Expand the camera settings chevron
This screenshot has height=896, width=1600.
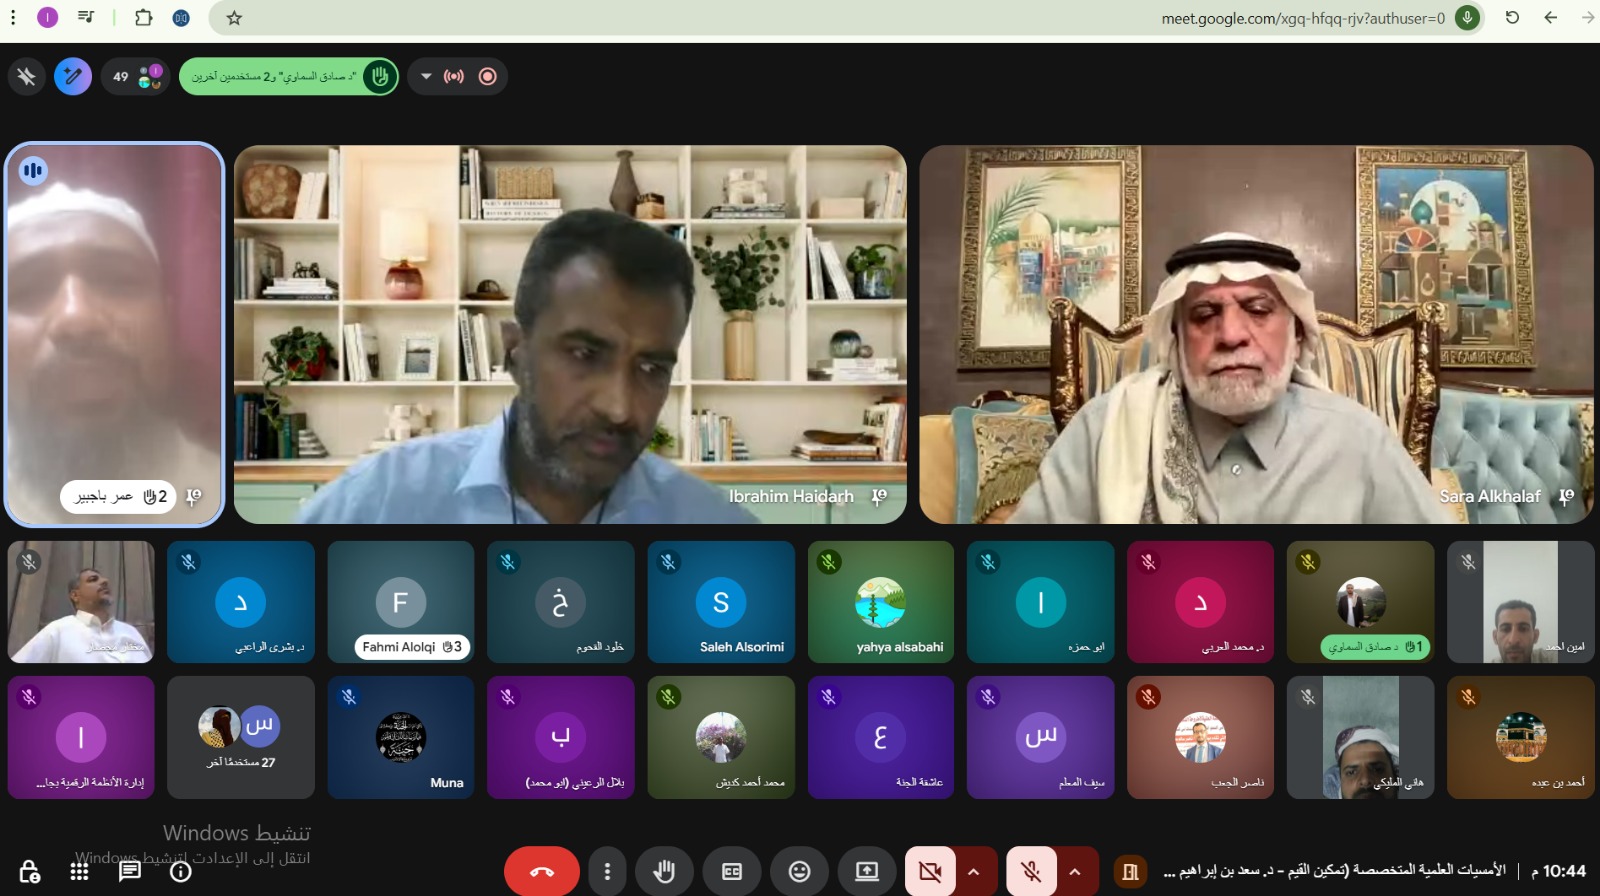pos(973,872)
